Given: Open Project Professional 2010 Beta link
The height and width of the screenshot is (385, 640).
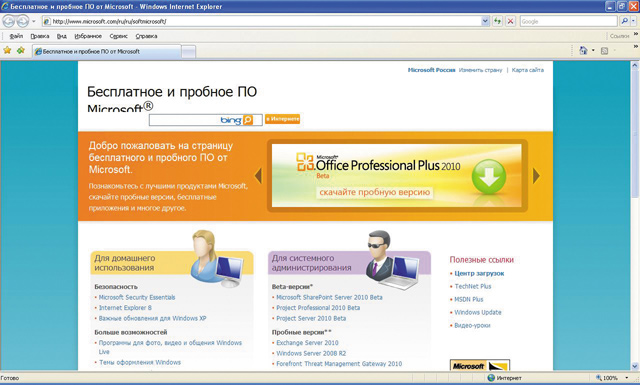Looking at the screenshot, I should (x=318, y=307).
